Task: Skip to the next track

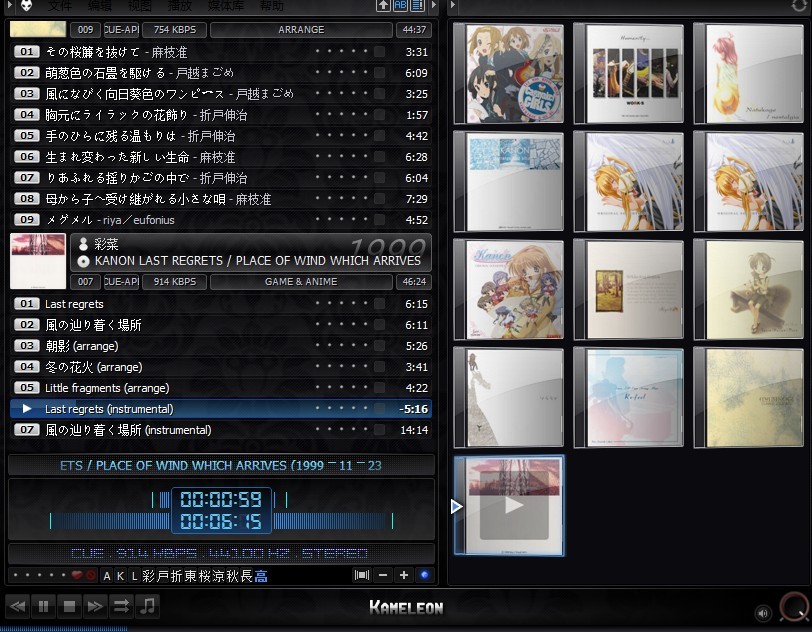Action: 95,607
